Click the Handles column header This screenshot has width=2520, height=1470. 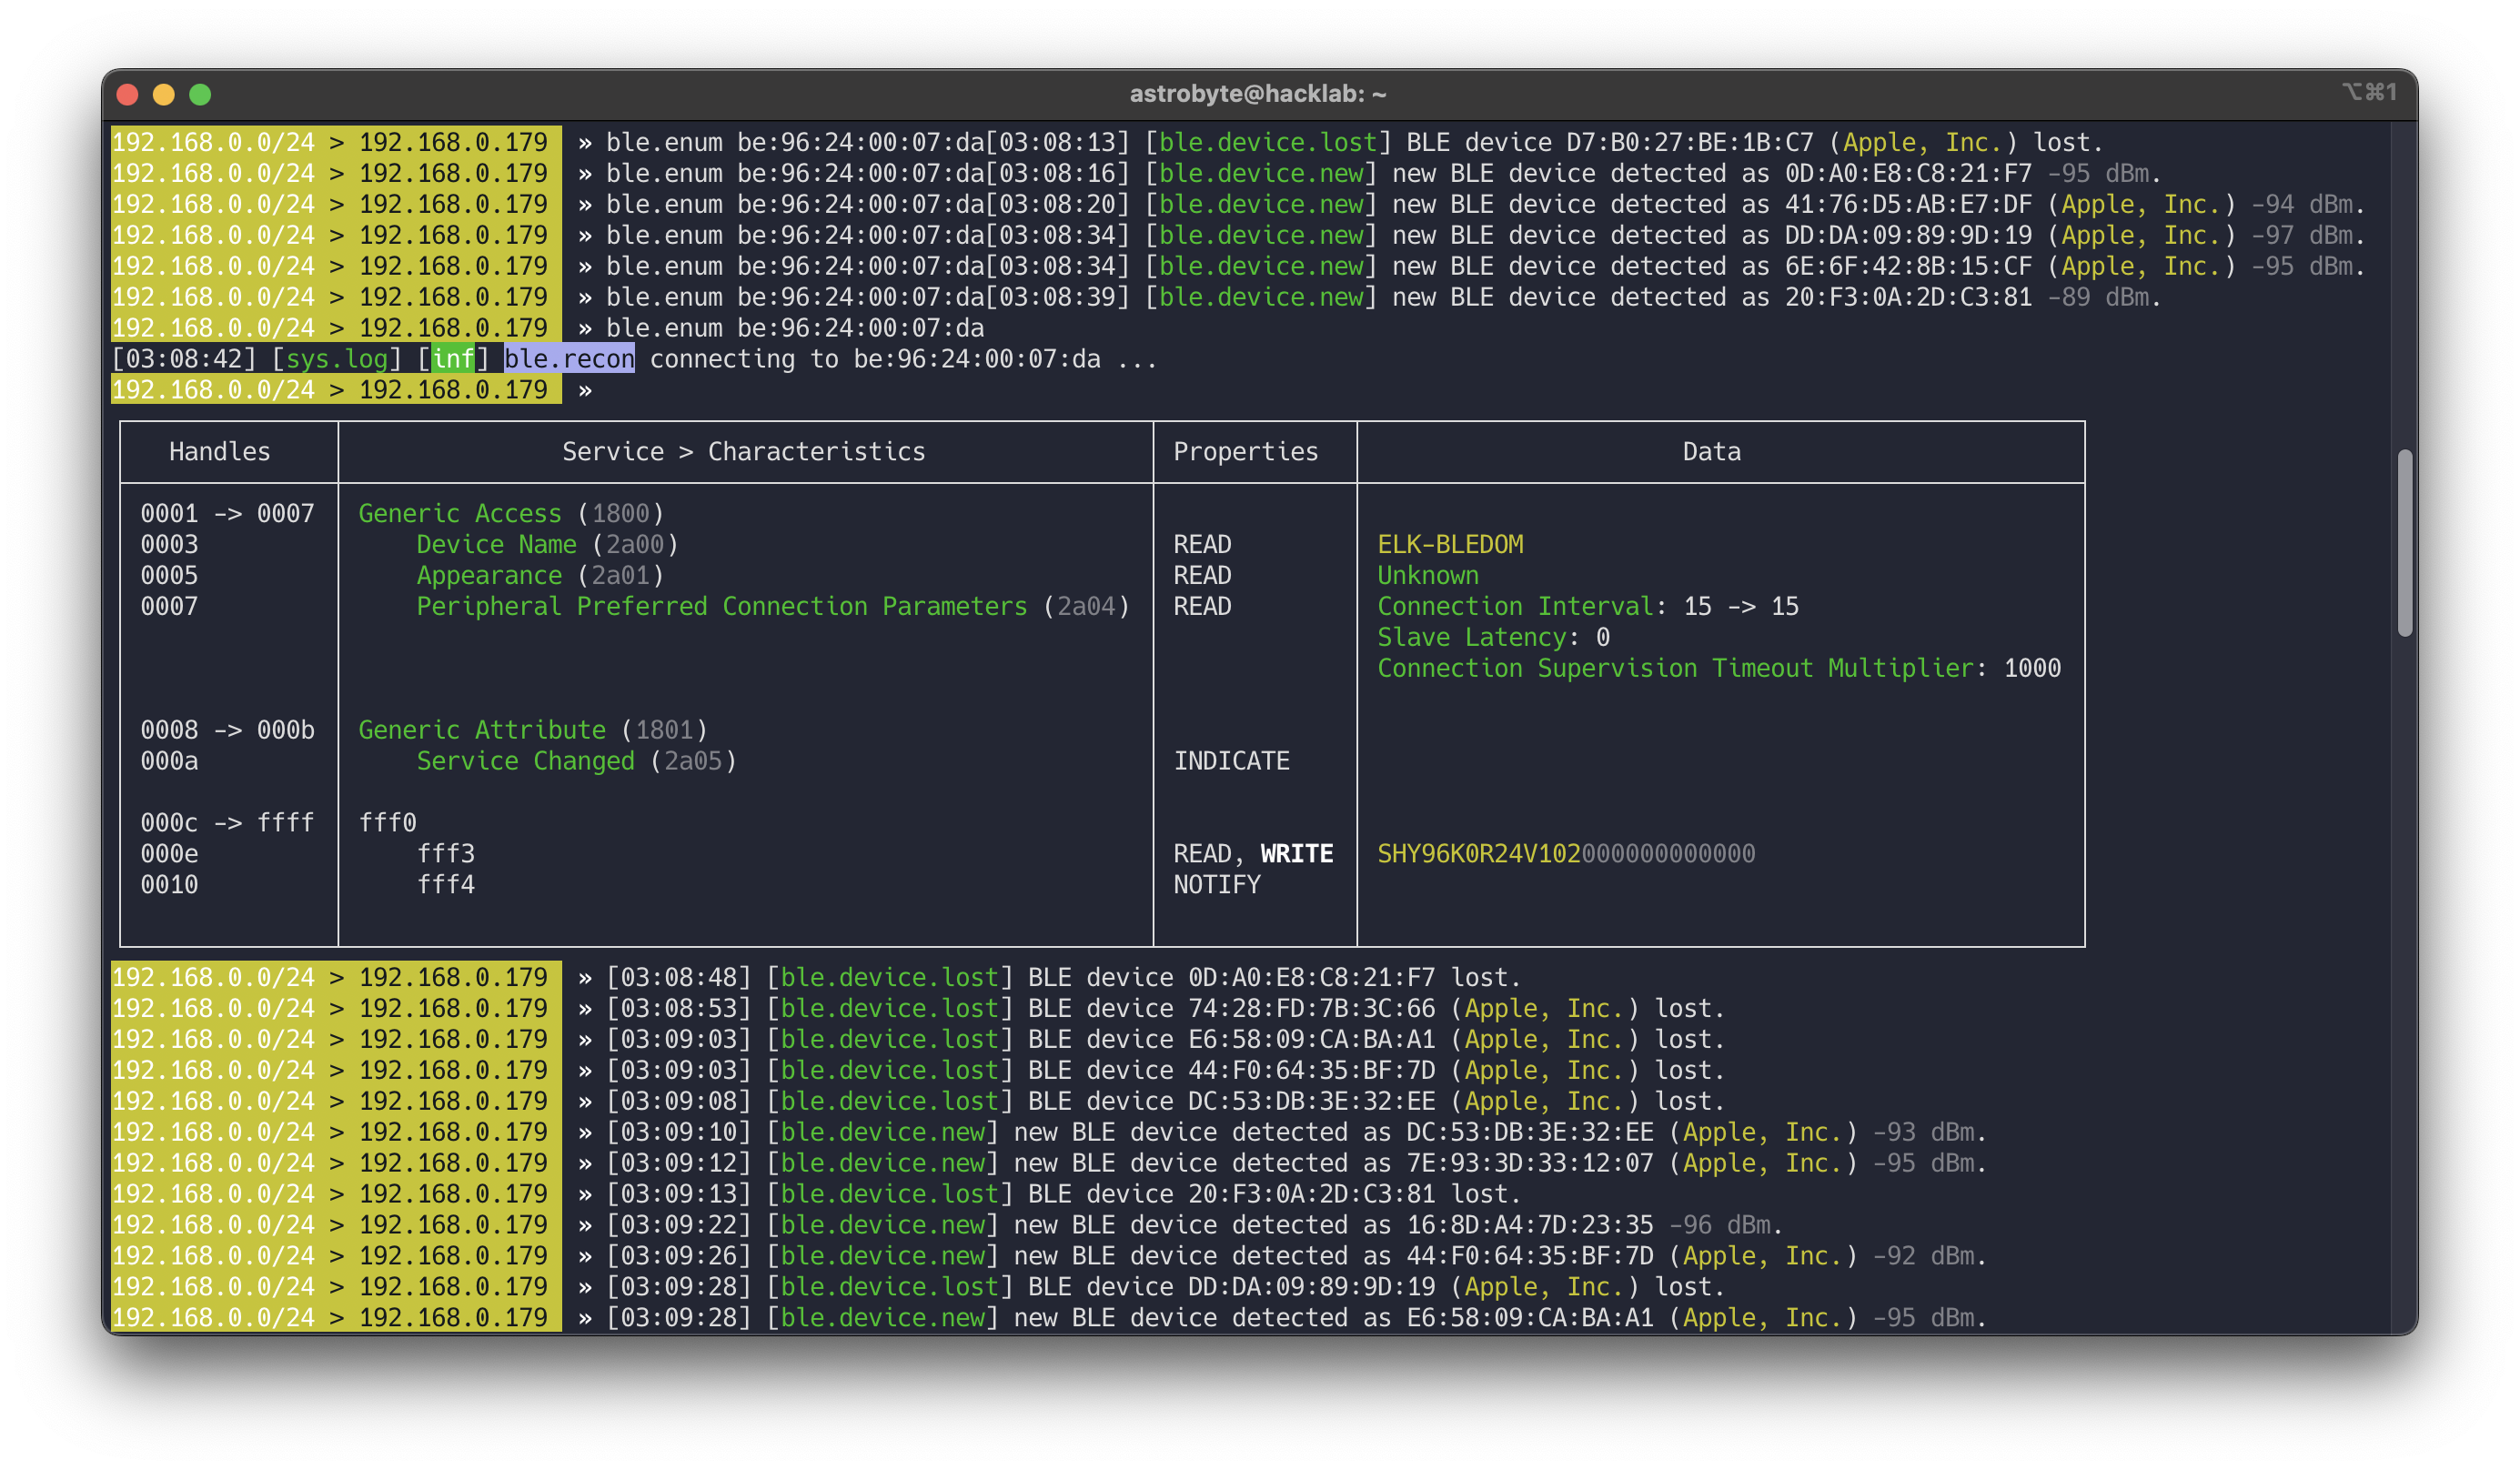pyautogui.click(x=219, y=452)
